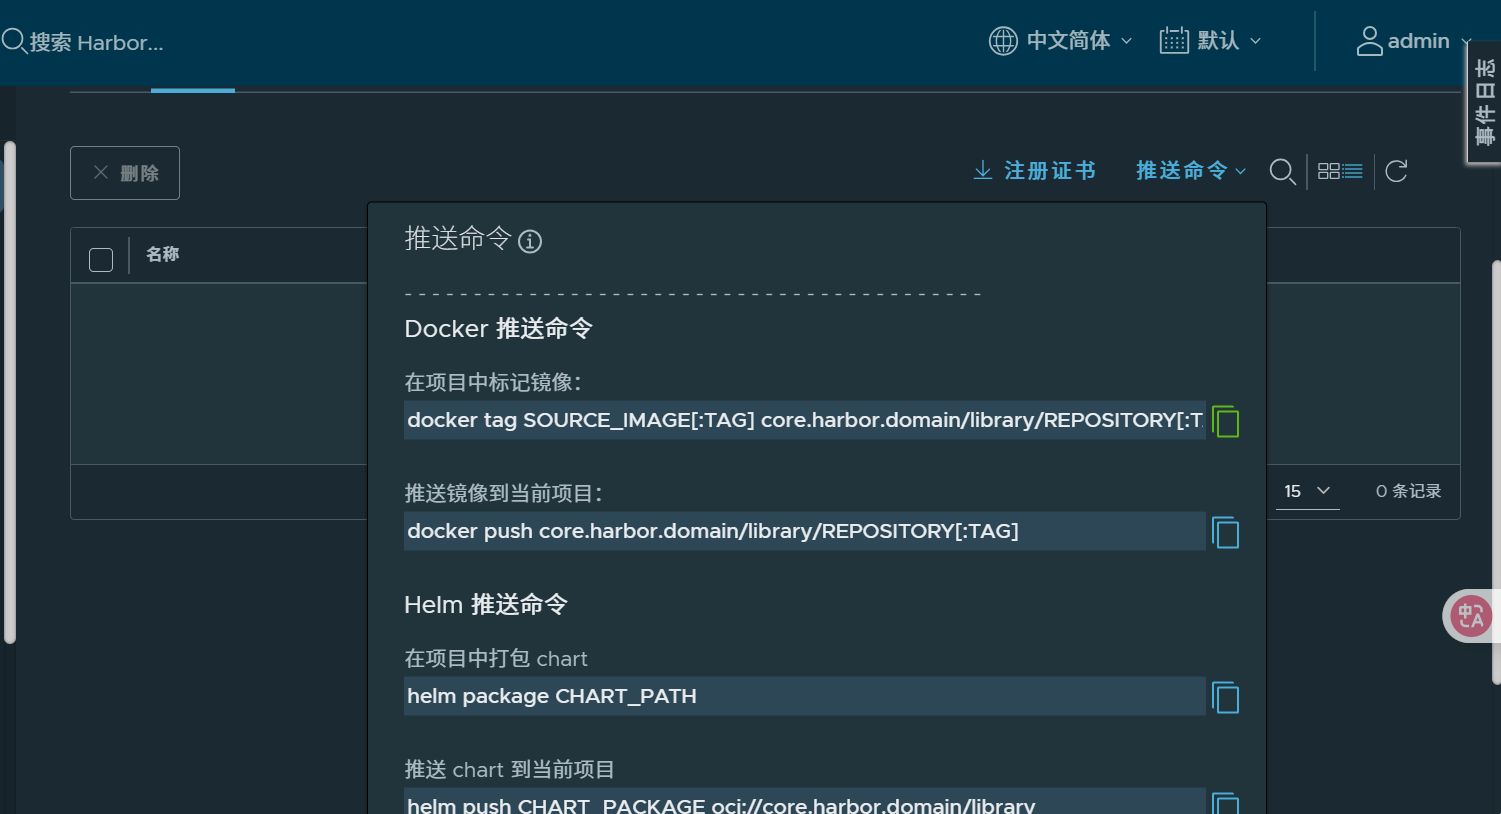Open the 事件日志 side panel tab

click(x=1484, y=102)
